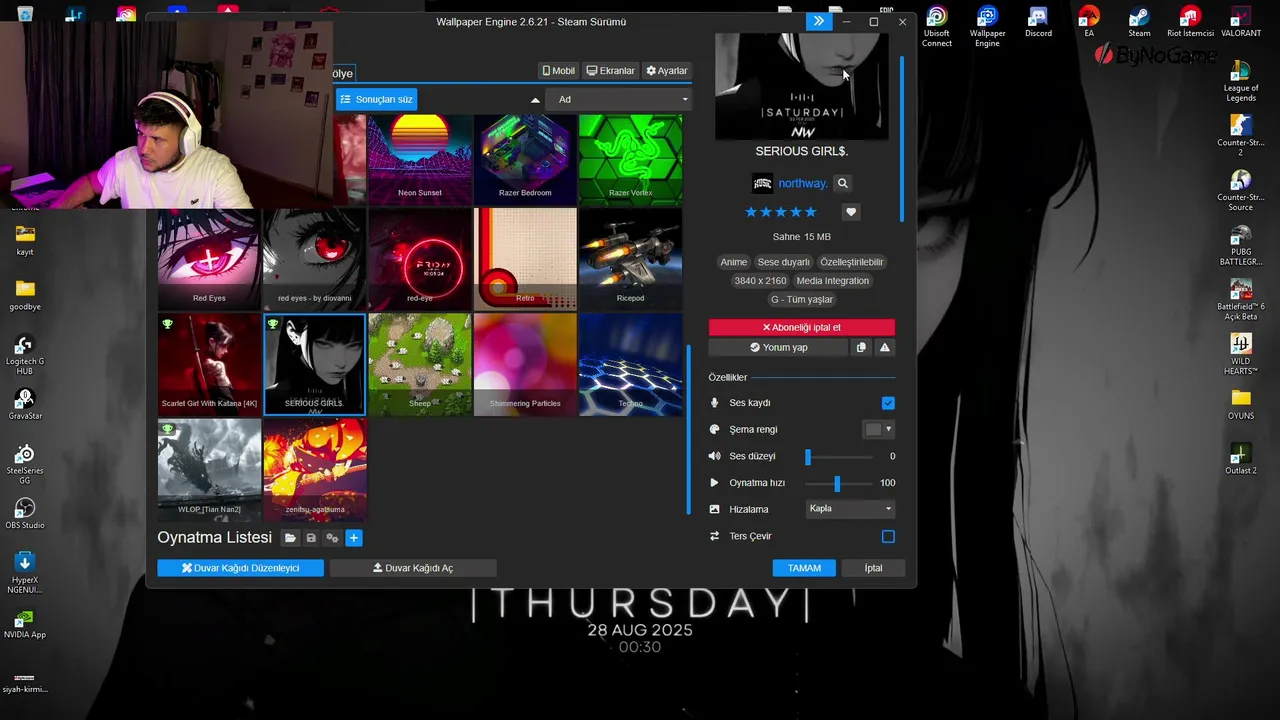Copy wallpaper using icon beside Yorum yap
Viewport: 1280px width, 720px height.
point(861,347)
